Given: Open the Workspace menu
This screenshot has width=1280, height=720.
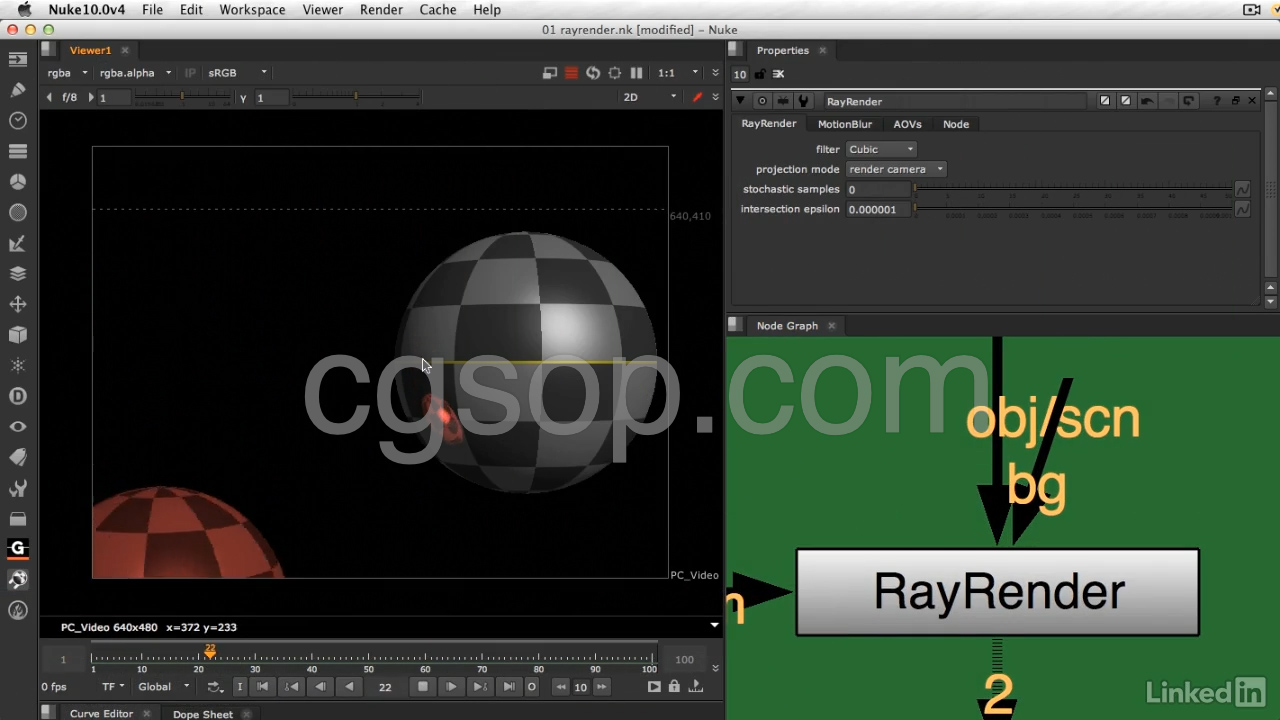Looking at the screenshot, I should 252,10.
